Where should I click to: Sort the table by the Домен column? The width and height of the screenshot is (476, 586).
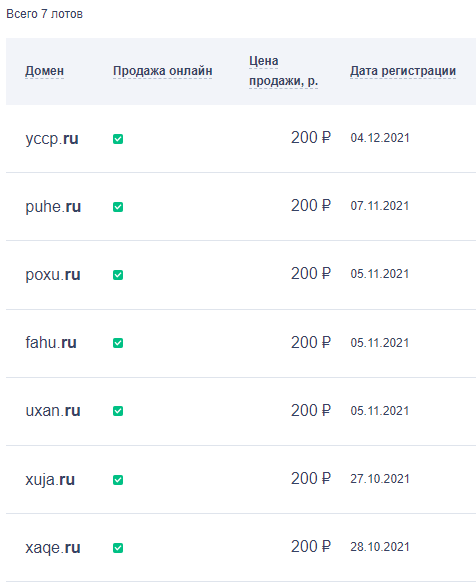(44, 71)
